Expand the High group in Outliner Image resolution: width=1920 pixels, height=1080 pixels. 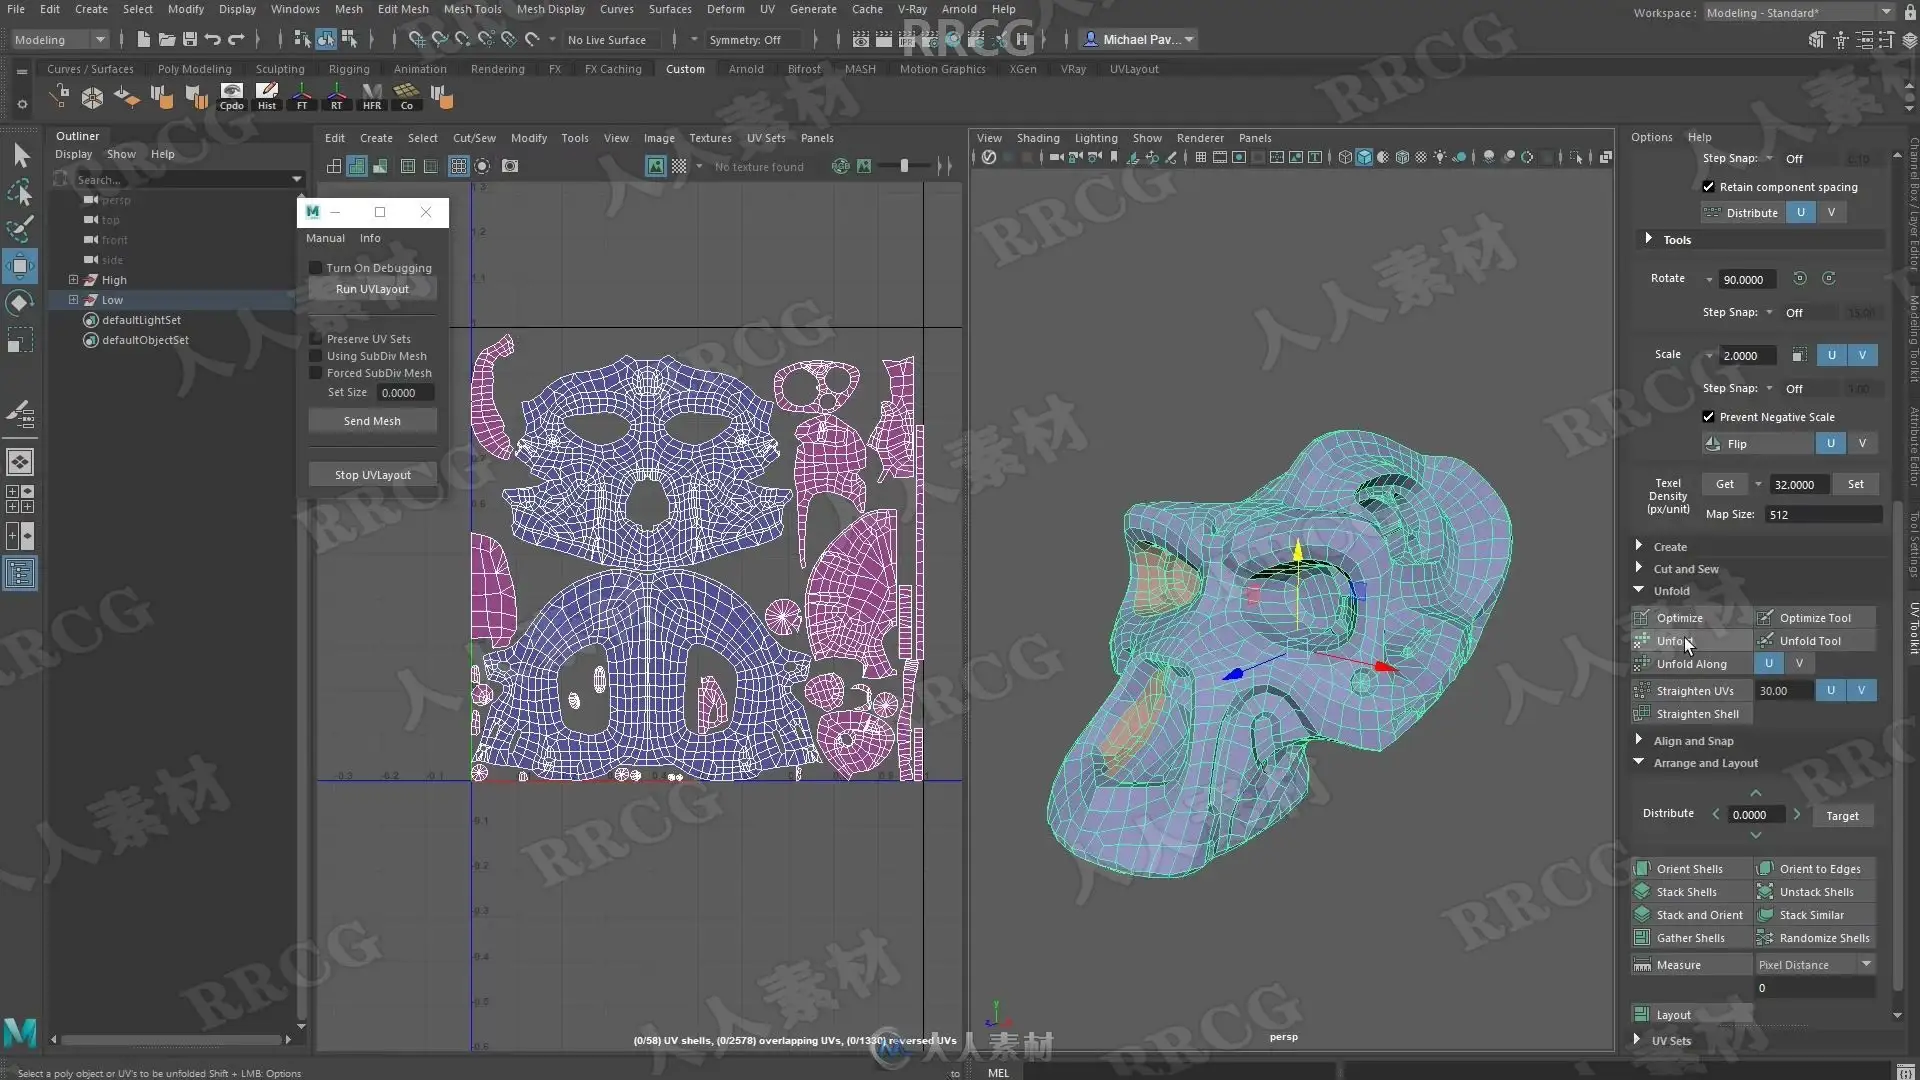(x=73, y=280)
